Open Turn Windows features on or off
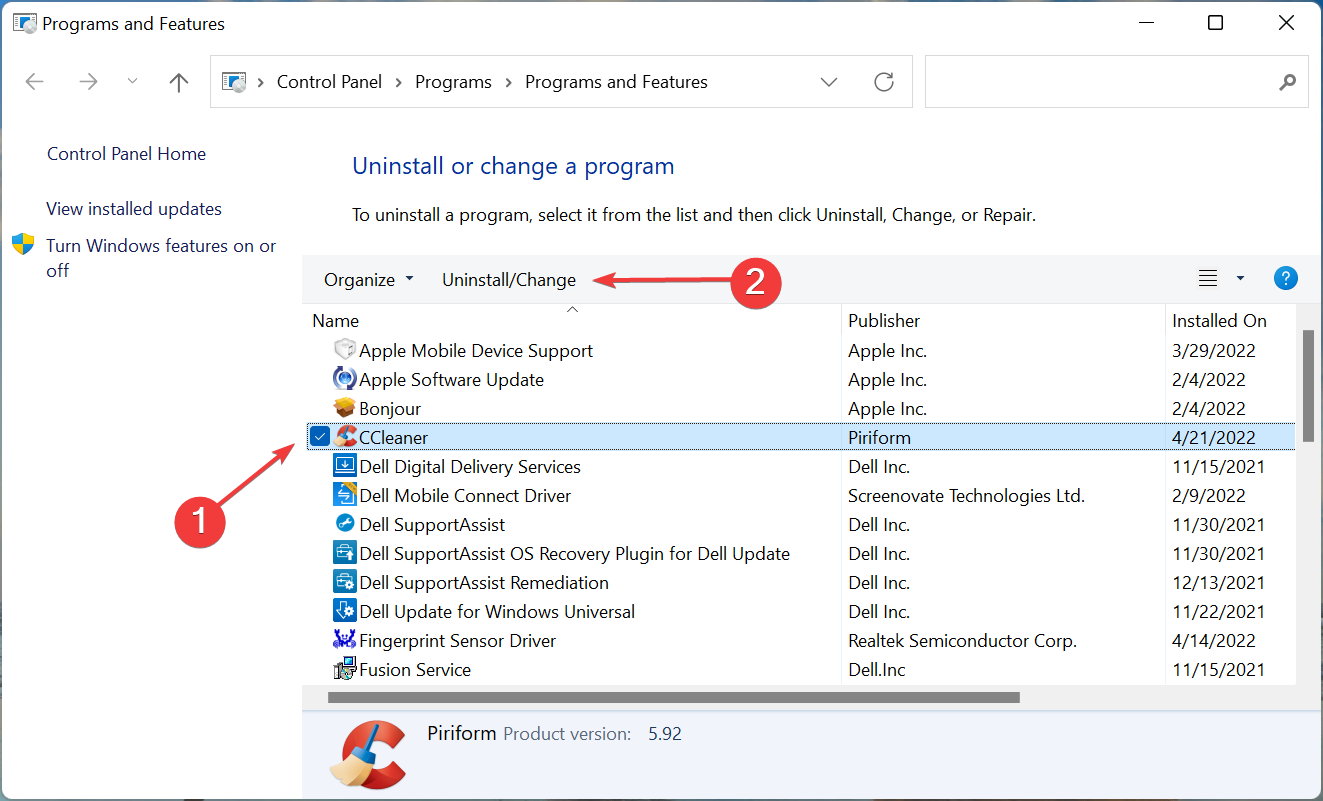Viewport: 1323px width, 801px height. [x=161, y=258]
